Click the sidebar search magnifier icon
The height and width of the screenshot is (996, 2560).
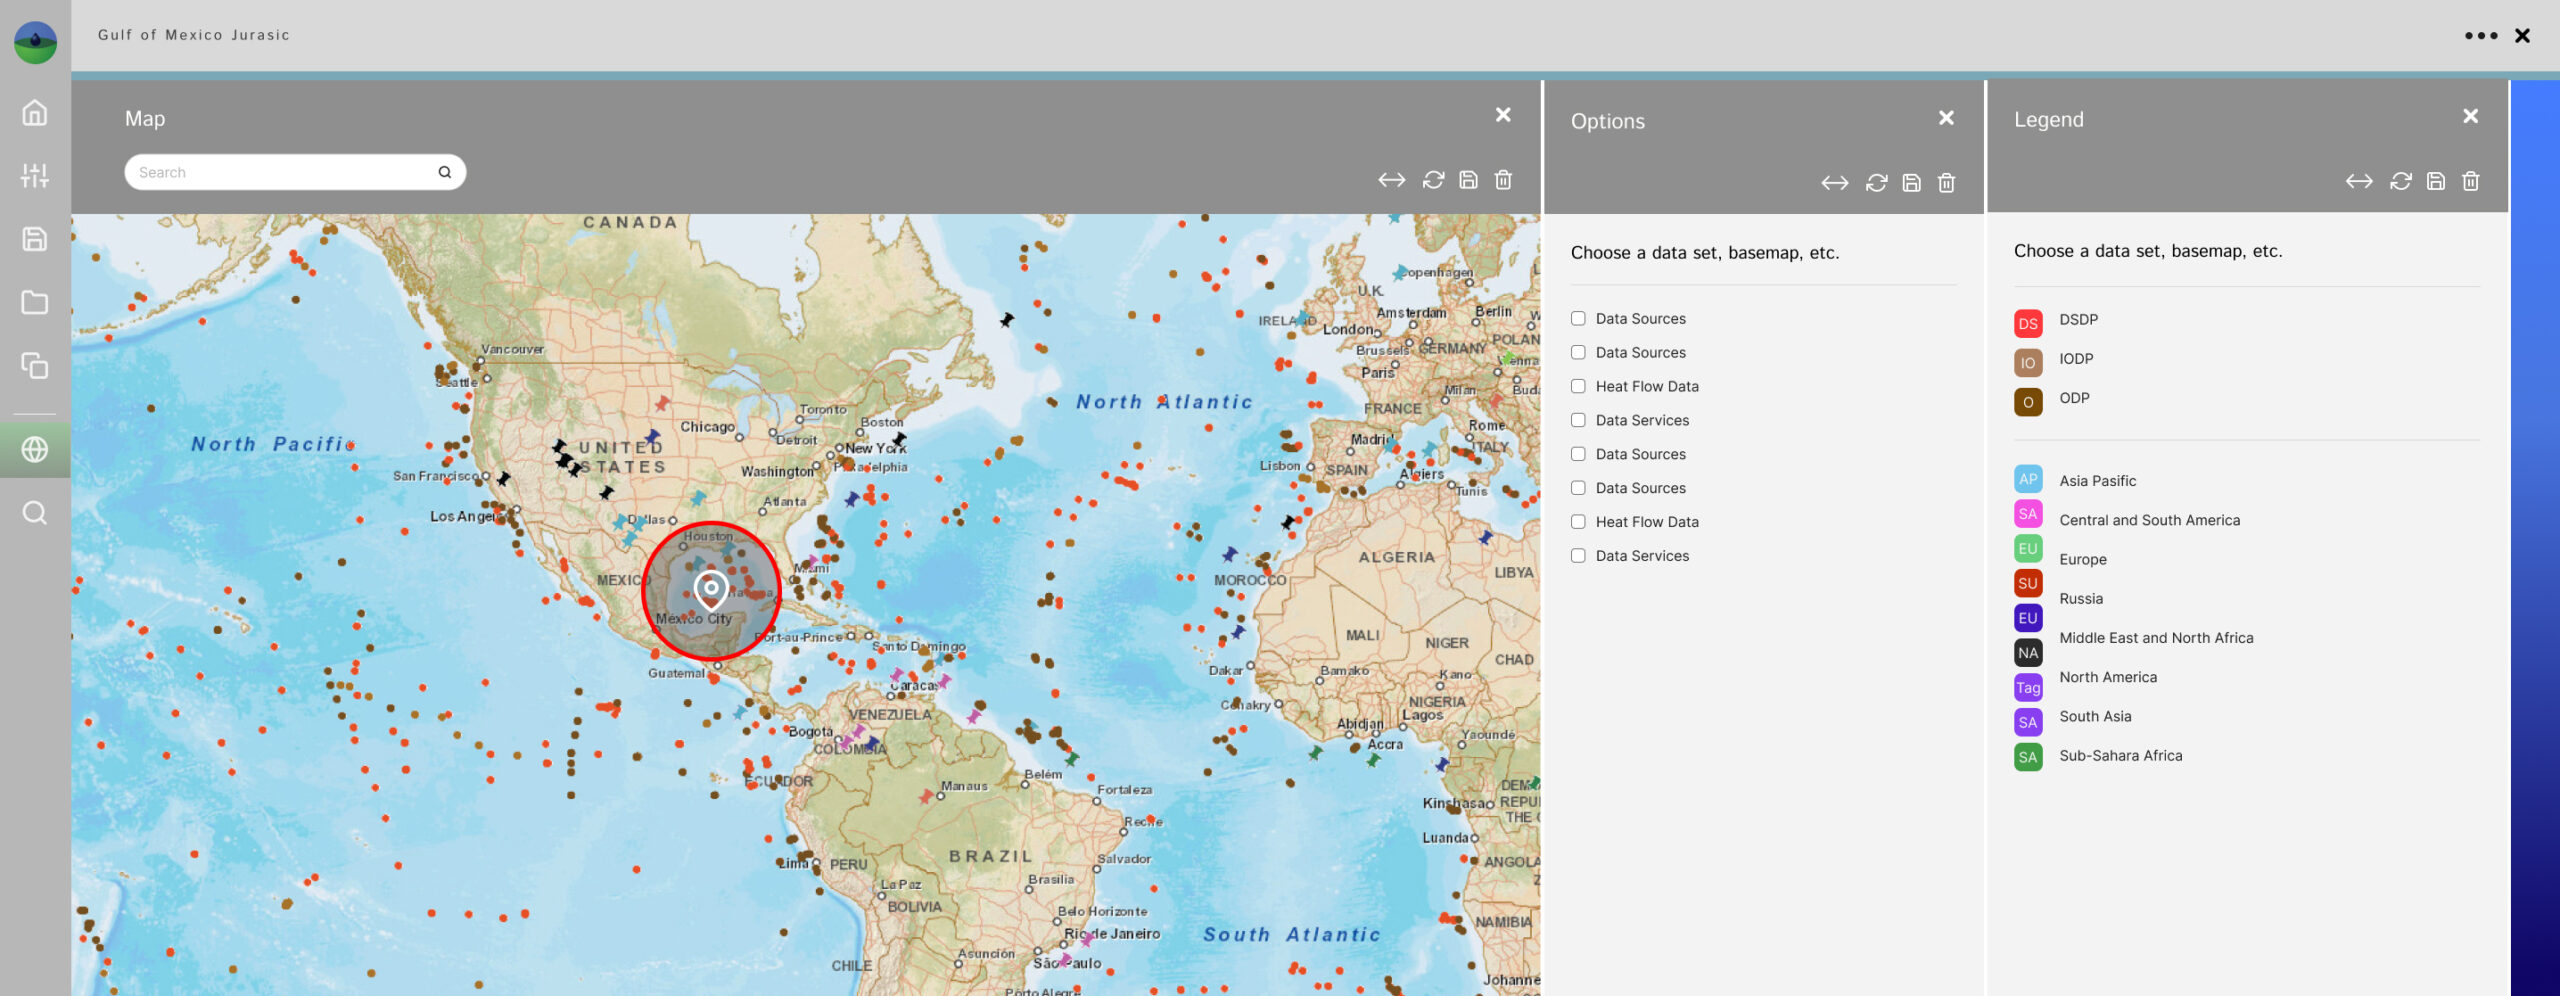[x=35, y=513]
